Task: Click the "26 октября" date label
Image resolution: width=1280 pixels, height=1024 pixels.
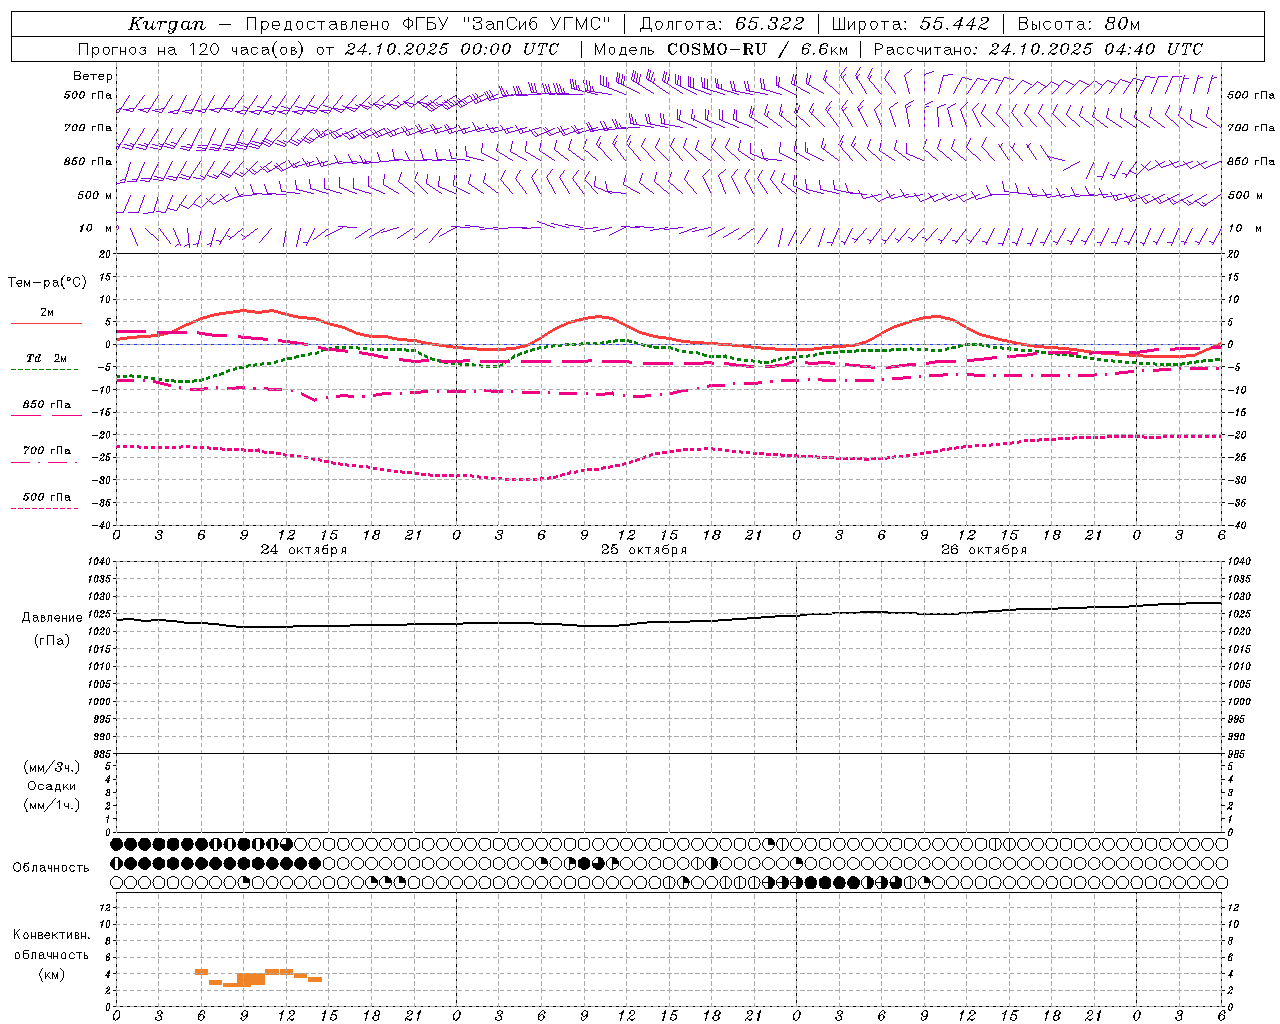Action: pos(984,550)
